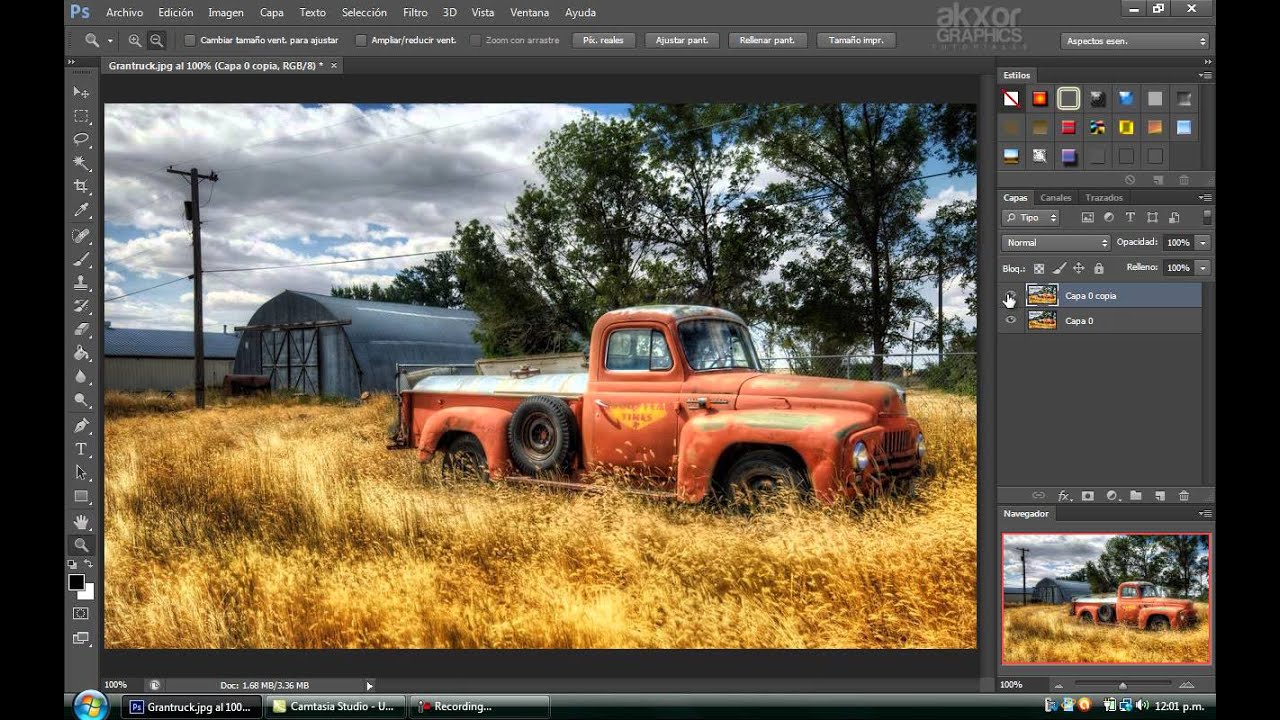Image resolution: width=1280 pixels, height=720 pixels.
Task: Open the blend mode Normal dropdown
Action: pyautogui.click(x=1056, y=243)
